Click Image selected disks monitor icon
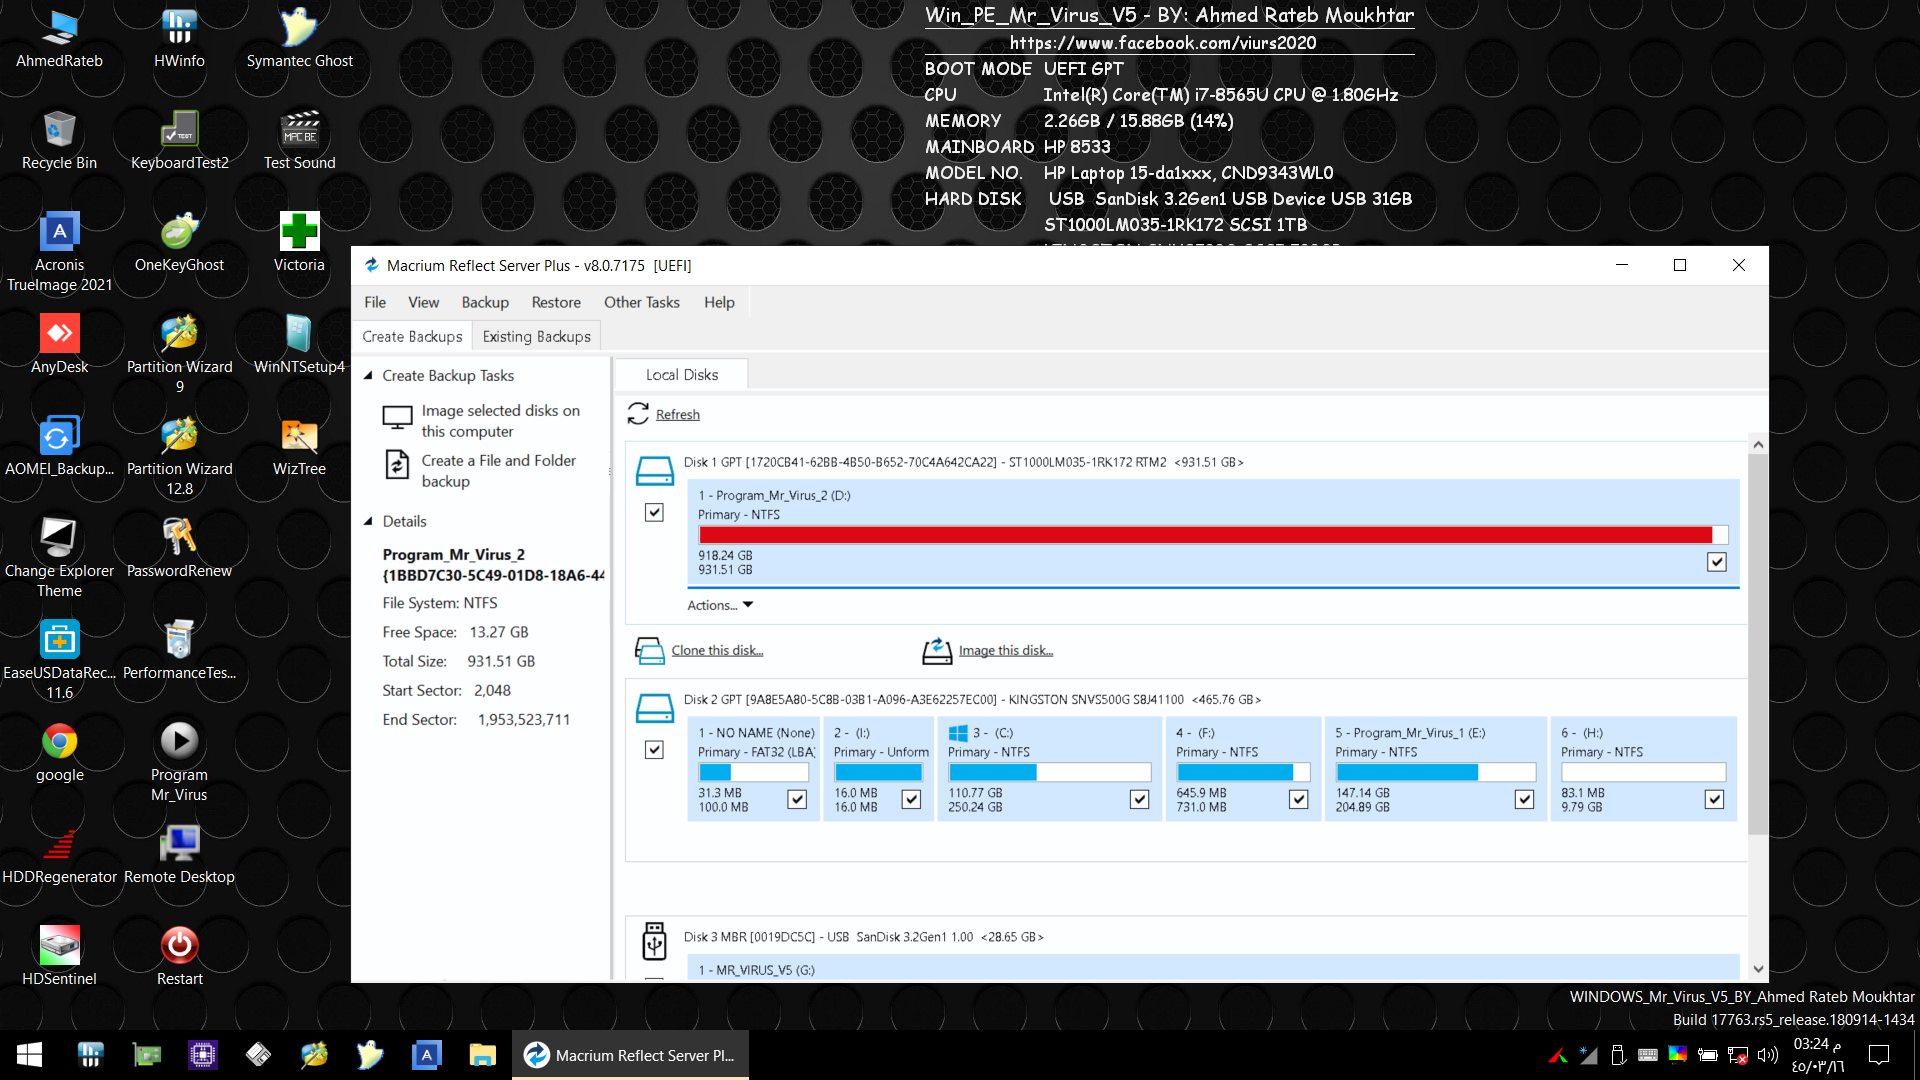The width and height of the screenshot is (1920, 1080). click(x=398, y=418)
